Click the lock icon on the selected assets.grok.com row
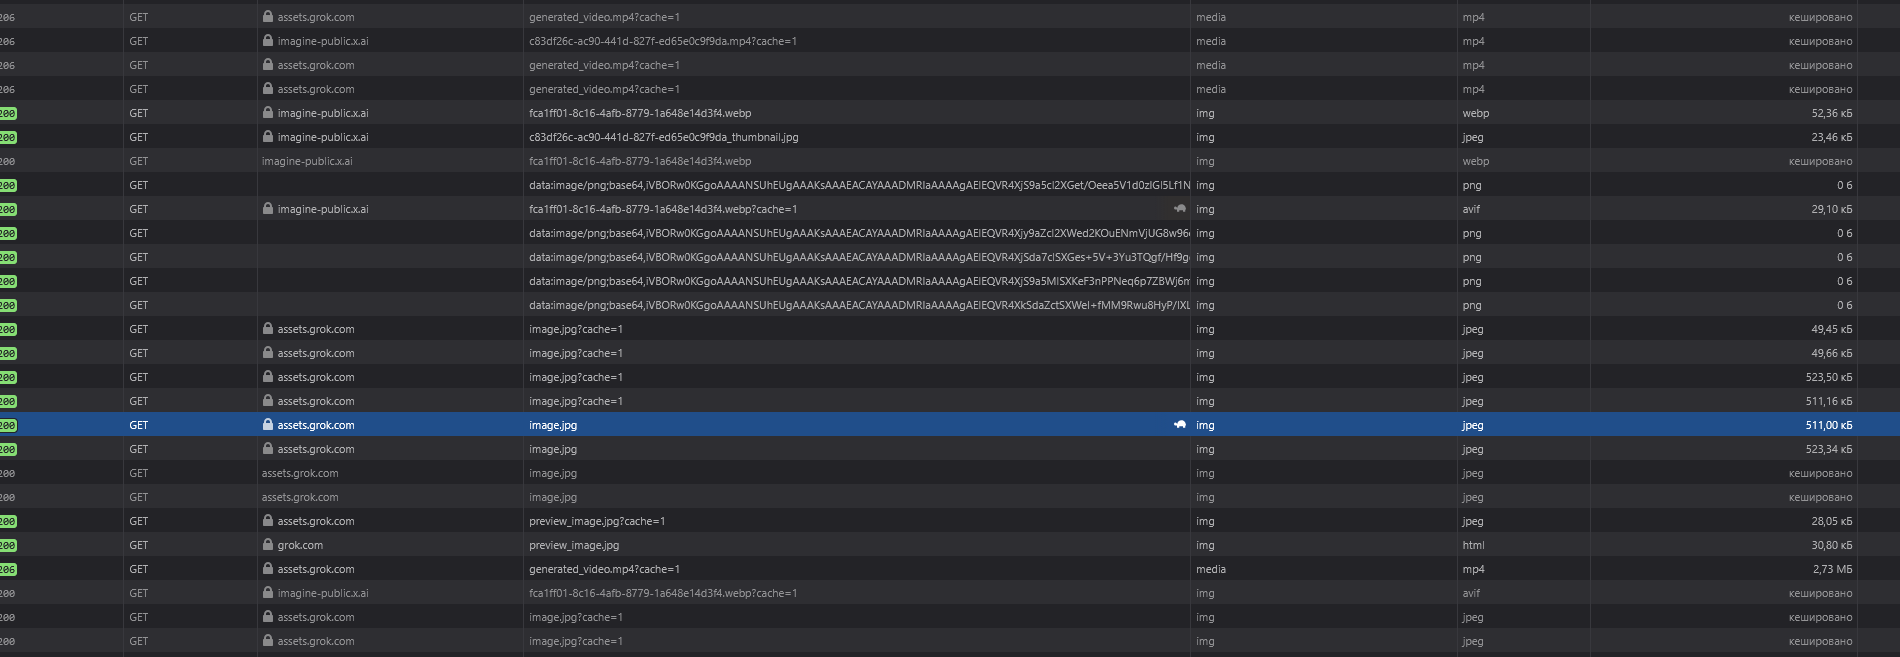This screenshot has width=1900, height=657. (268, 425)
